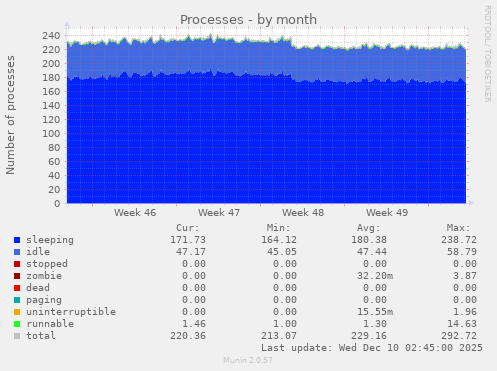The height and width of the screenshot is (371, 497).
Task: Click idle average value 47.44
Action: pos(372,252)
